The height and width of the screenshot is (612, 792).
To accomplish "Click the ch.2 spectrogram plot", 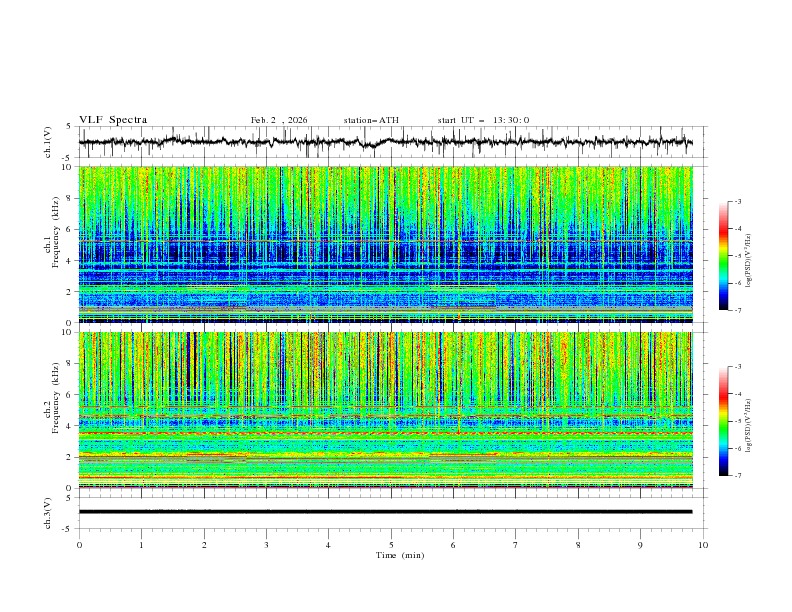I will point(385,410).
